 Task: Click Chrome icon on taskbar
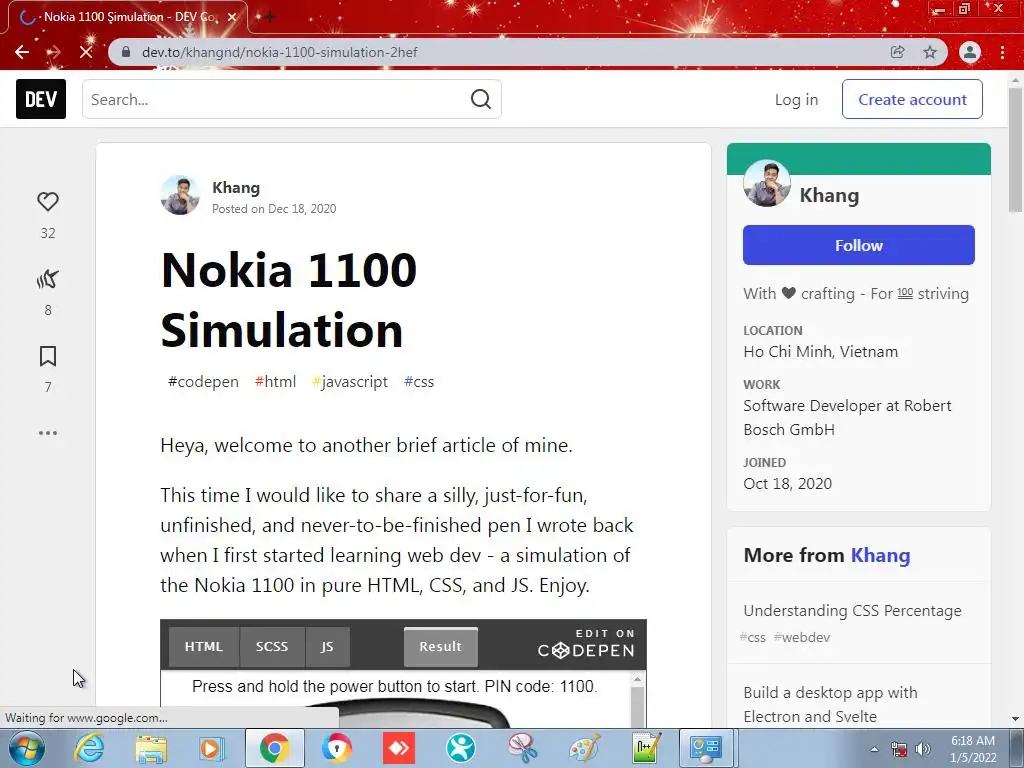pyautogui.click(x=274, y=748)
